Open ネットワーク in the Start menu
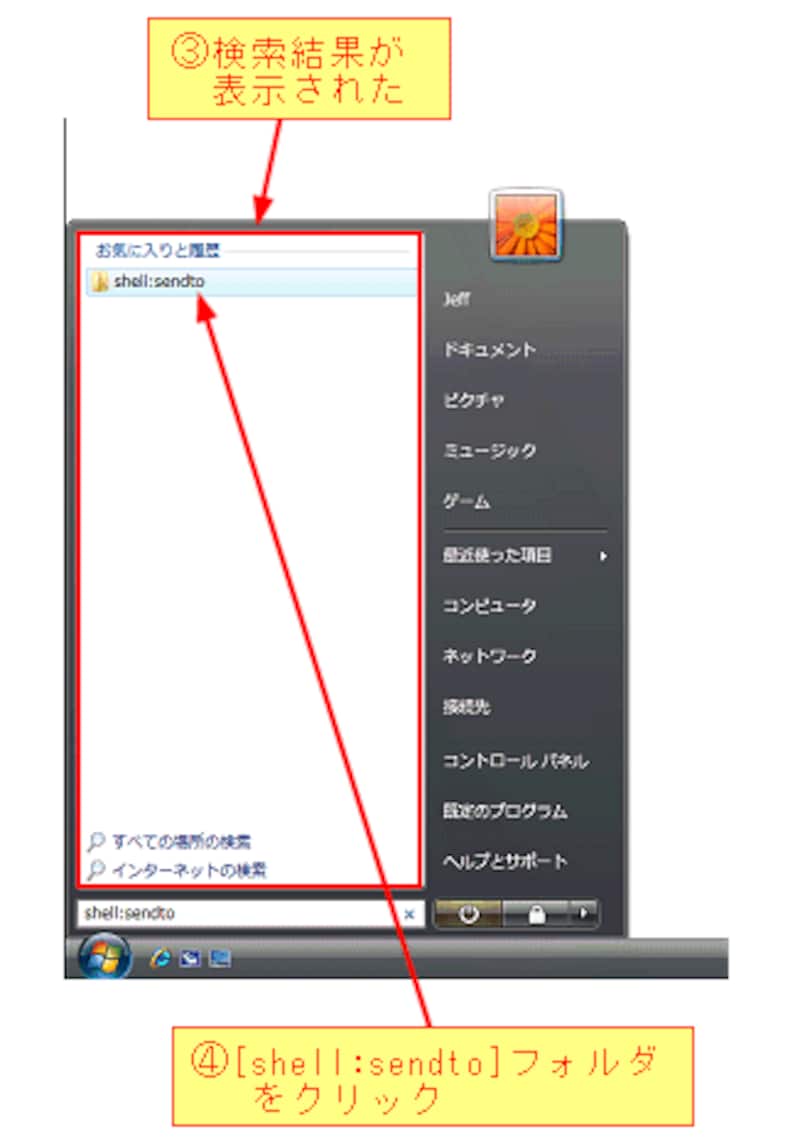Screen dimensions: 800x1144 pyautogui.click(x=489, y=656)
